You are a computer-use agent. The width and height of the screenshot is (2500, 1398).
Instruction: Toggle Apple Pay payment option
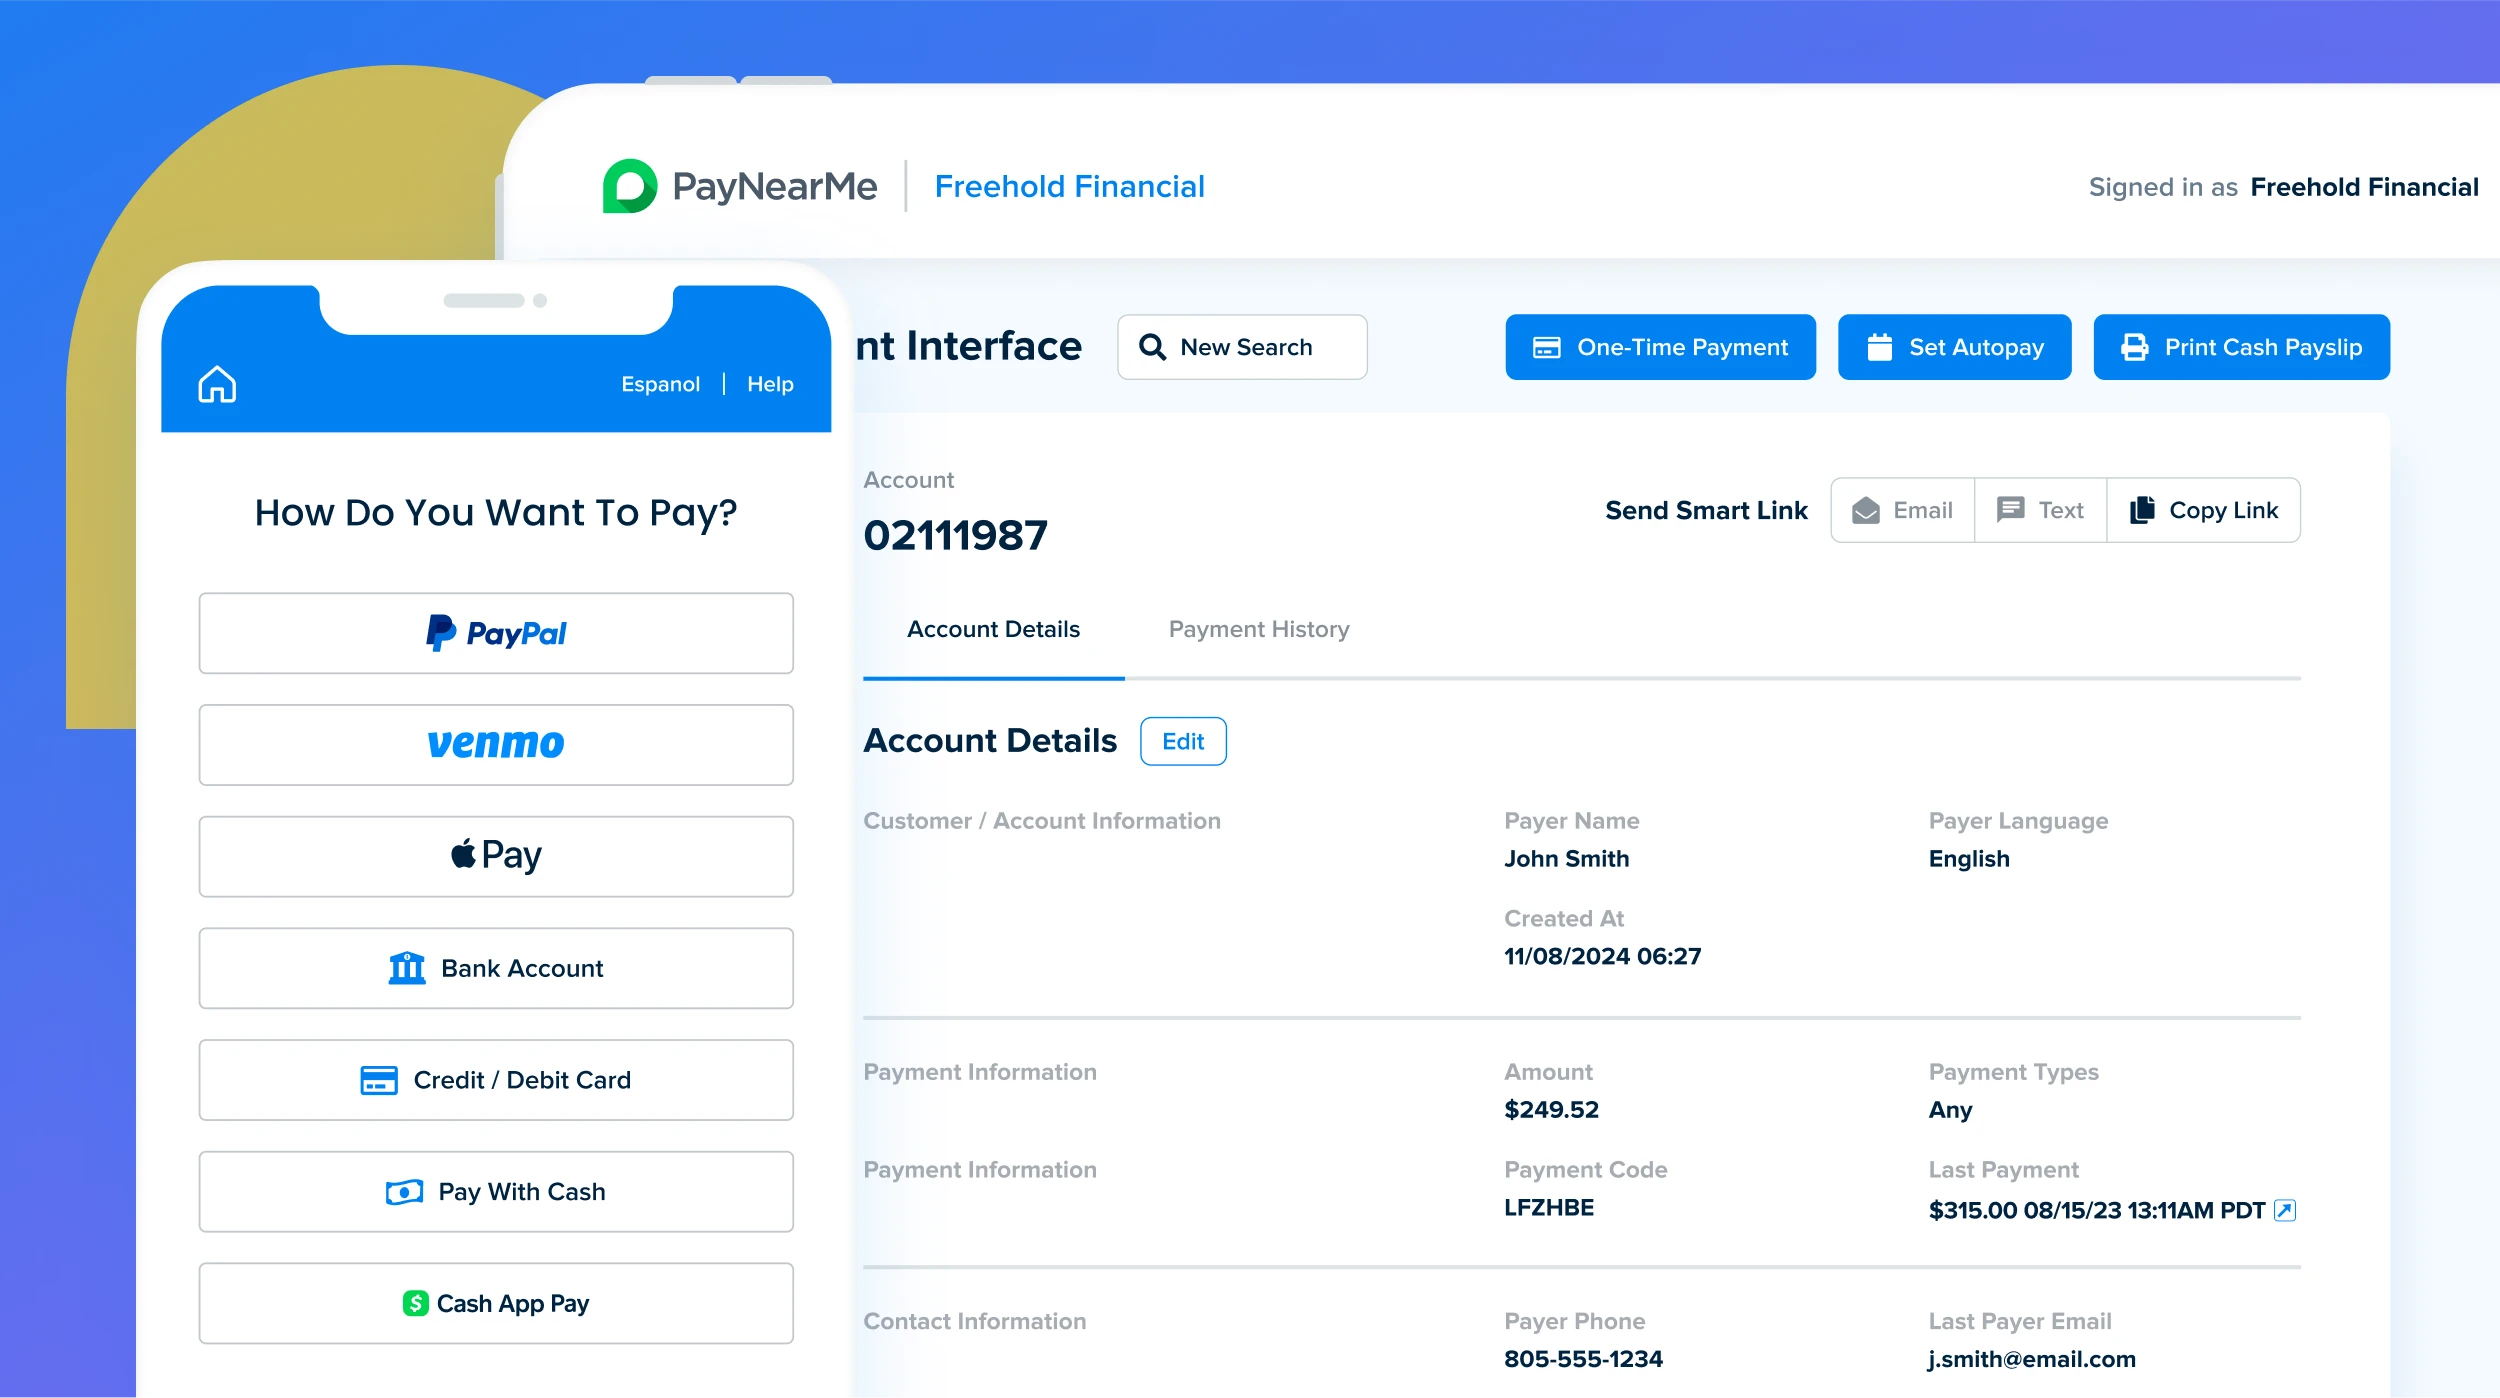496,854
